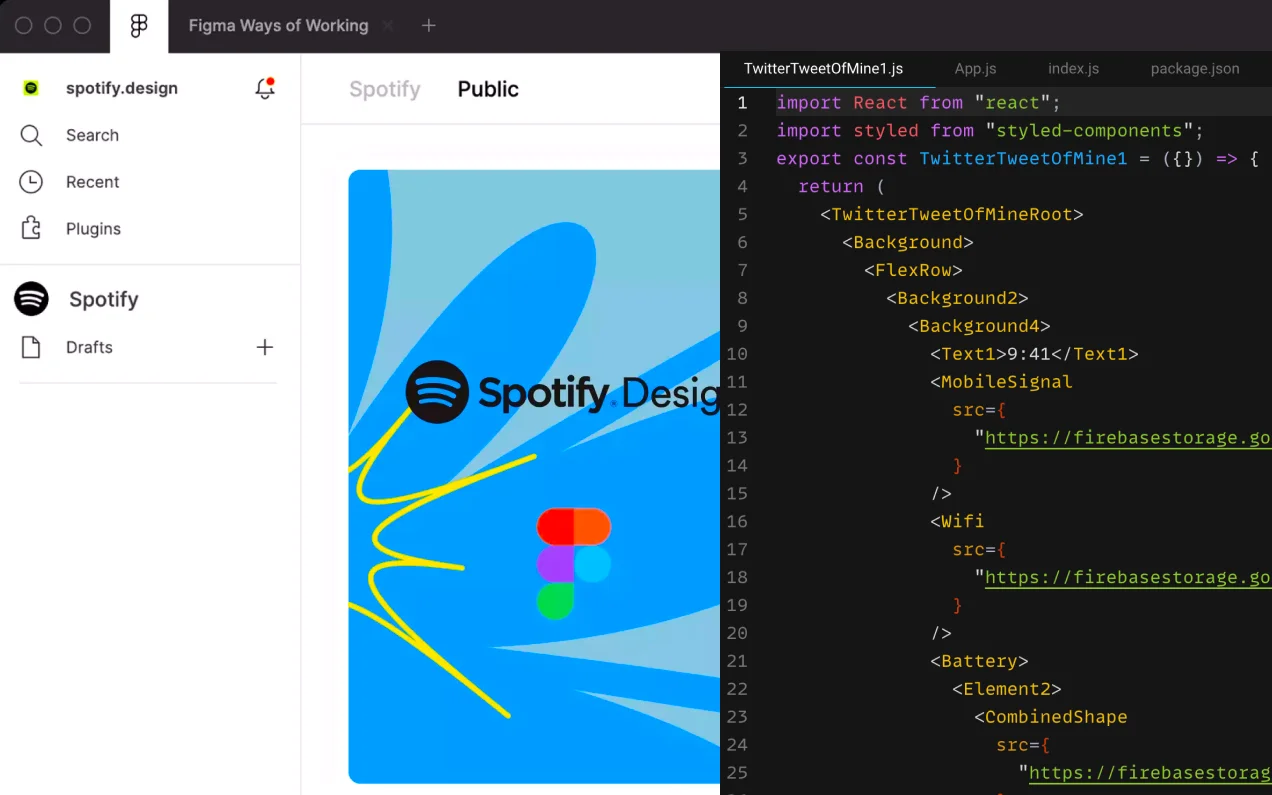This screenshot has width=1272, height=795.
Task: Click the <Background2> tag
Action: [957, 298]
